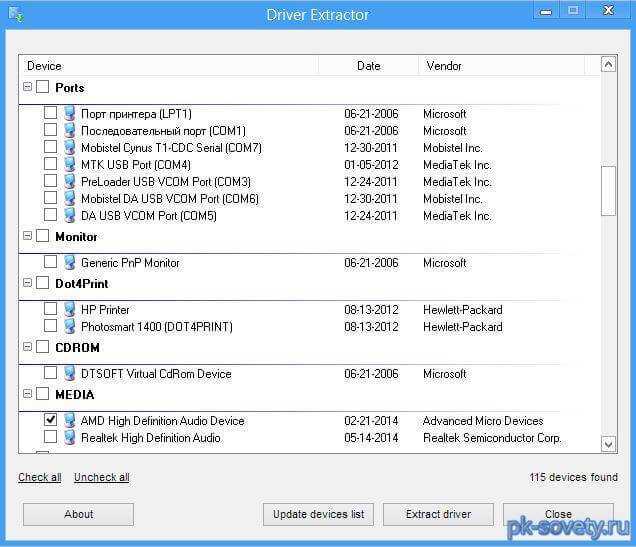Collapse the Monitor group
The image size is (636, 547).
[27, 236]
